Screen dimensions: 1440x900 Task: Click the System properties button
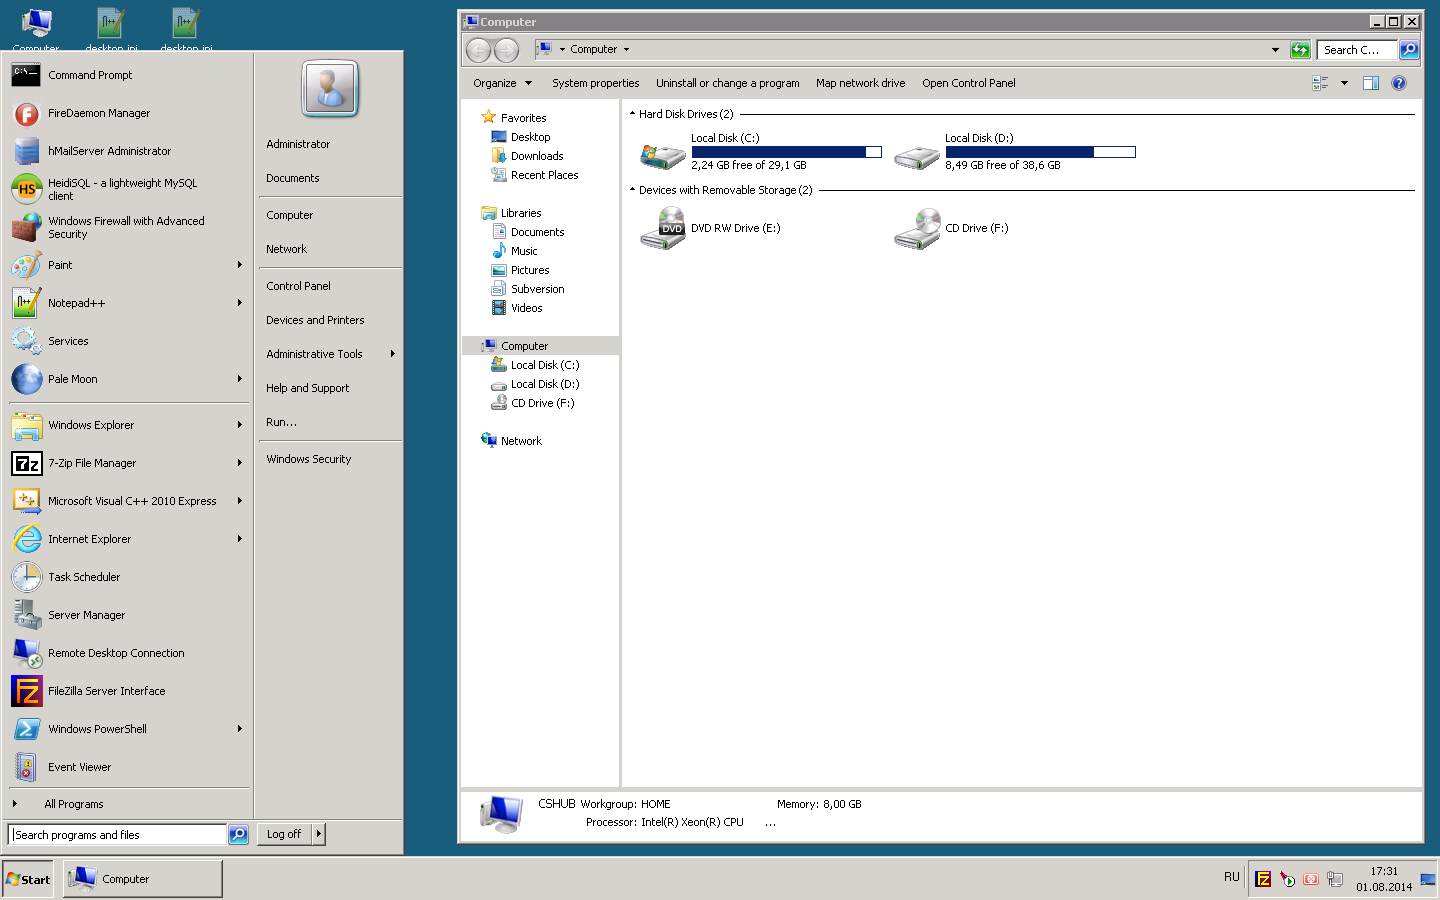click(595, 83)
